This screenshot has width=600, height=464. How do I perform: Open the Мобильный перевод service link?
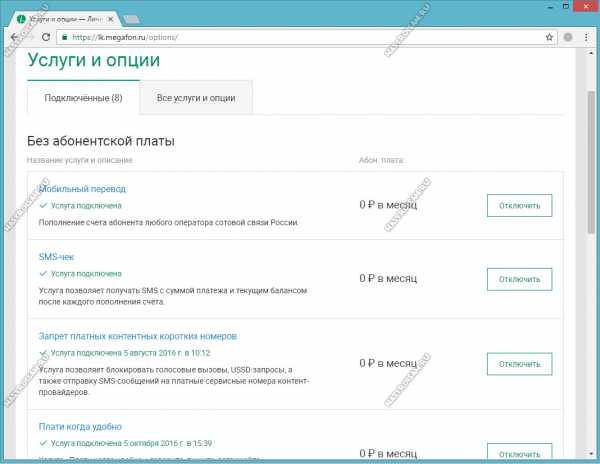point(82,189)
